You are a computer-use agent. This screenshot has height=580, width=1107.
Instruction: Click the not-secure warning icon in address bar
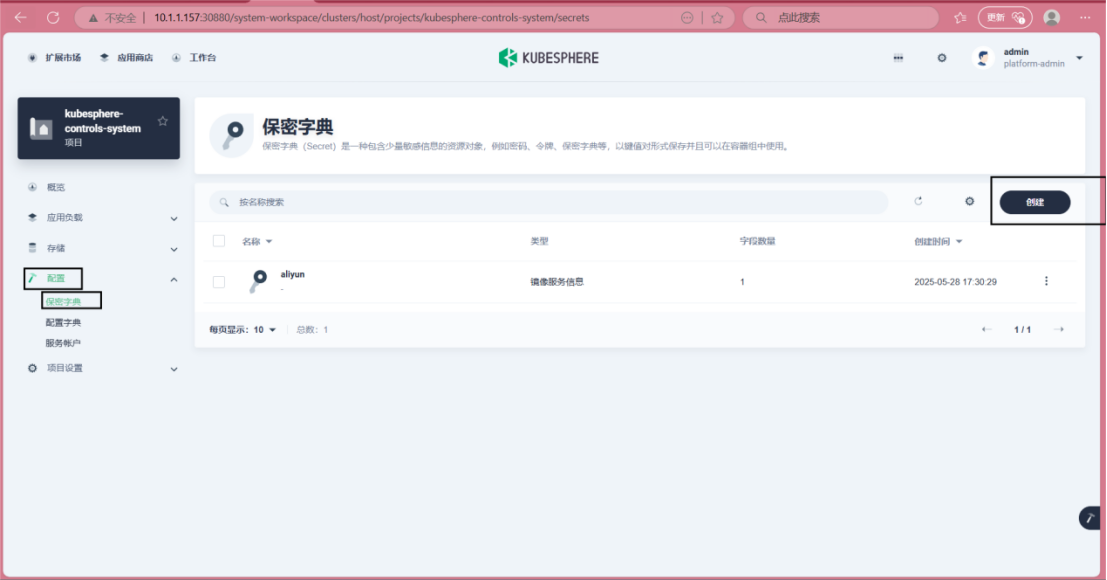(x=93, y=18)
